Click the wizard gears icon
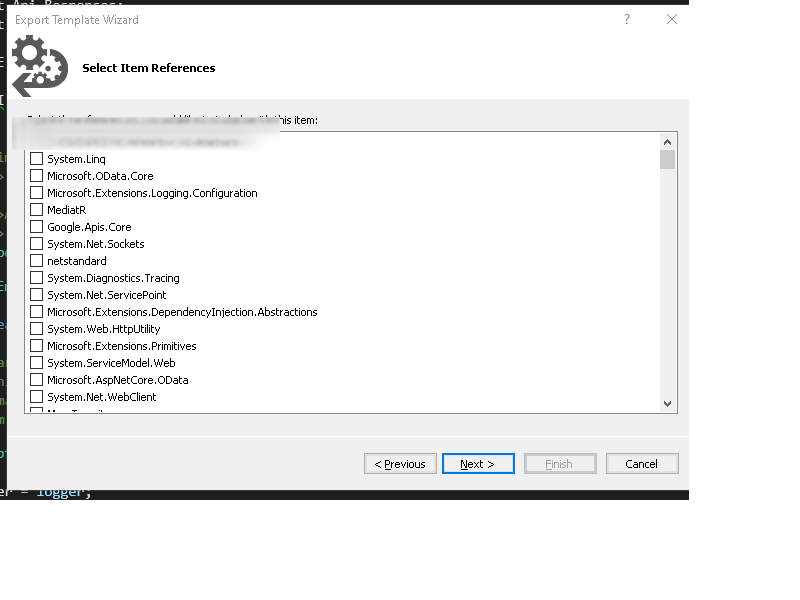 pyautogui.click(x=40, y=66)
